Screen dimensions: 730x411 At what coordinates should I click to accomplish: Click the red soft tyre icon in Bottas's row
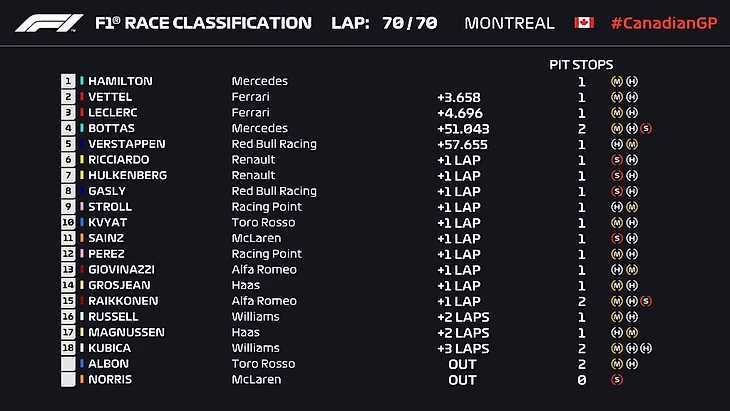647,128
